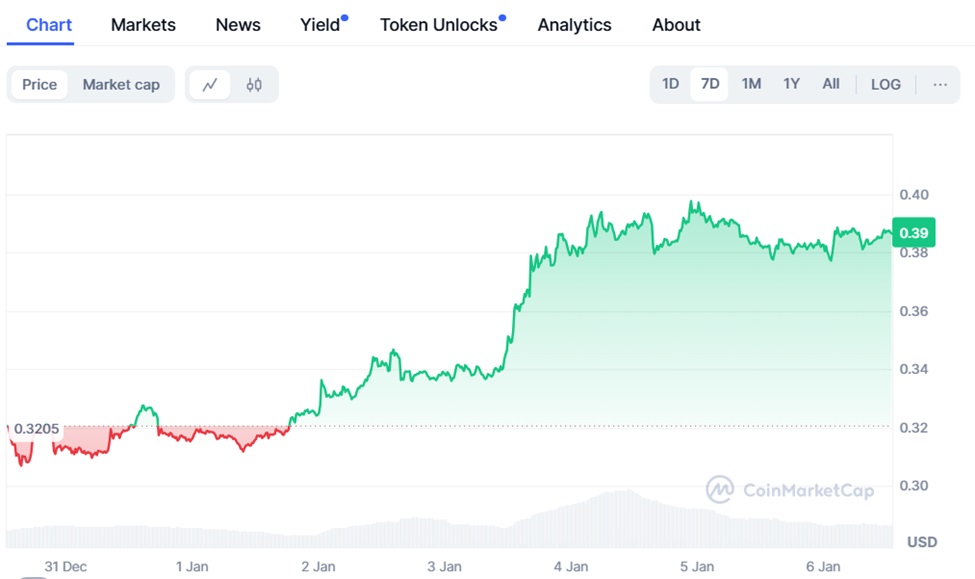Image resolution: width=975 pixels, height=579 pixels.
Task: Open the Token Unlocks tab
Action: [439, 25]
